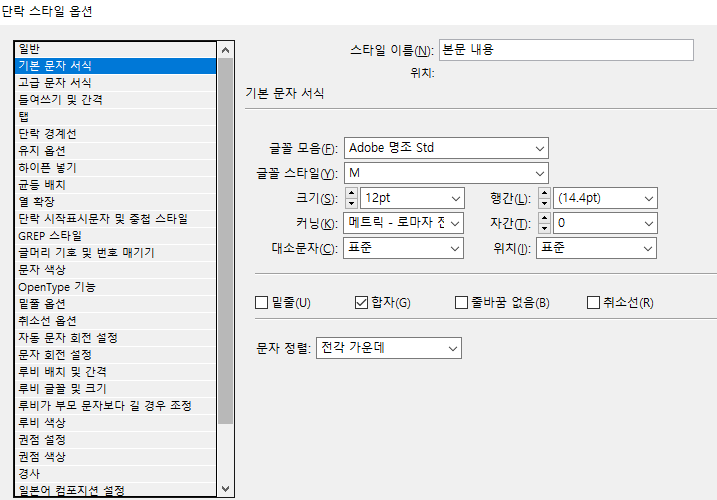Open 고급 문자 서식 category
Screen dimensions: 717x500
point(115,83)
